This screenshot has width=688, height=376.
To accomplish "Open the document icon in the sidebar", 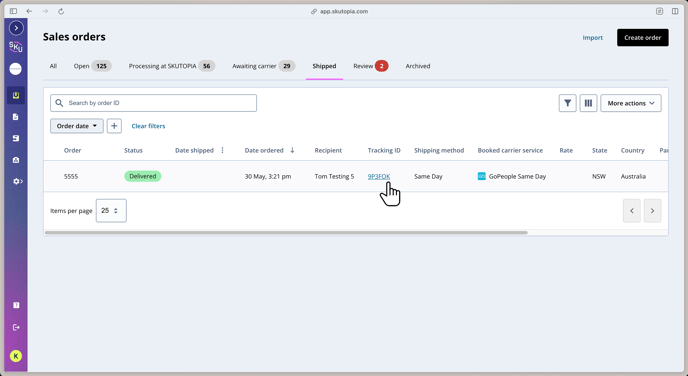I will pos(16,117).
